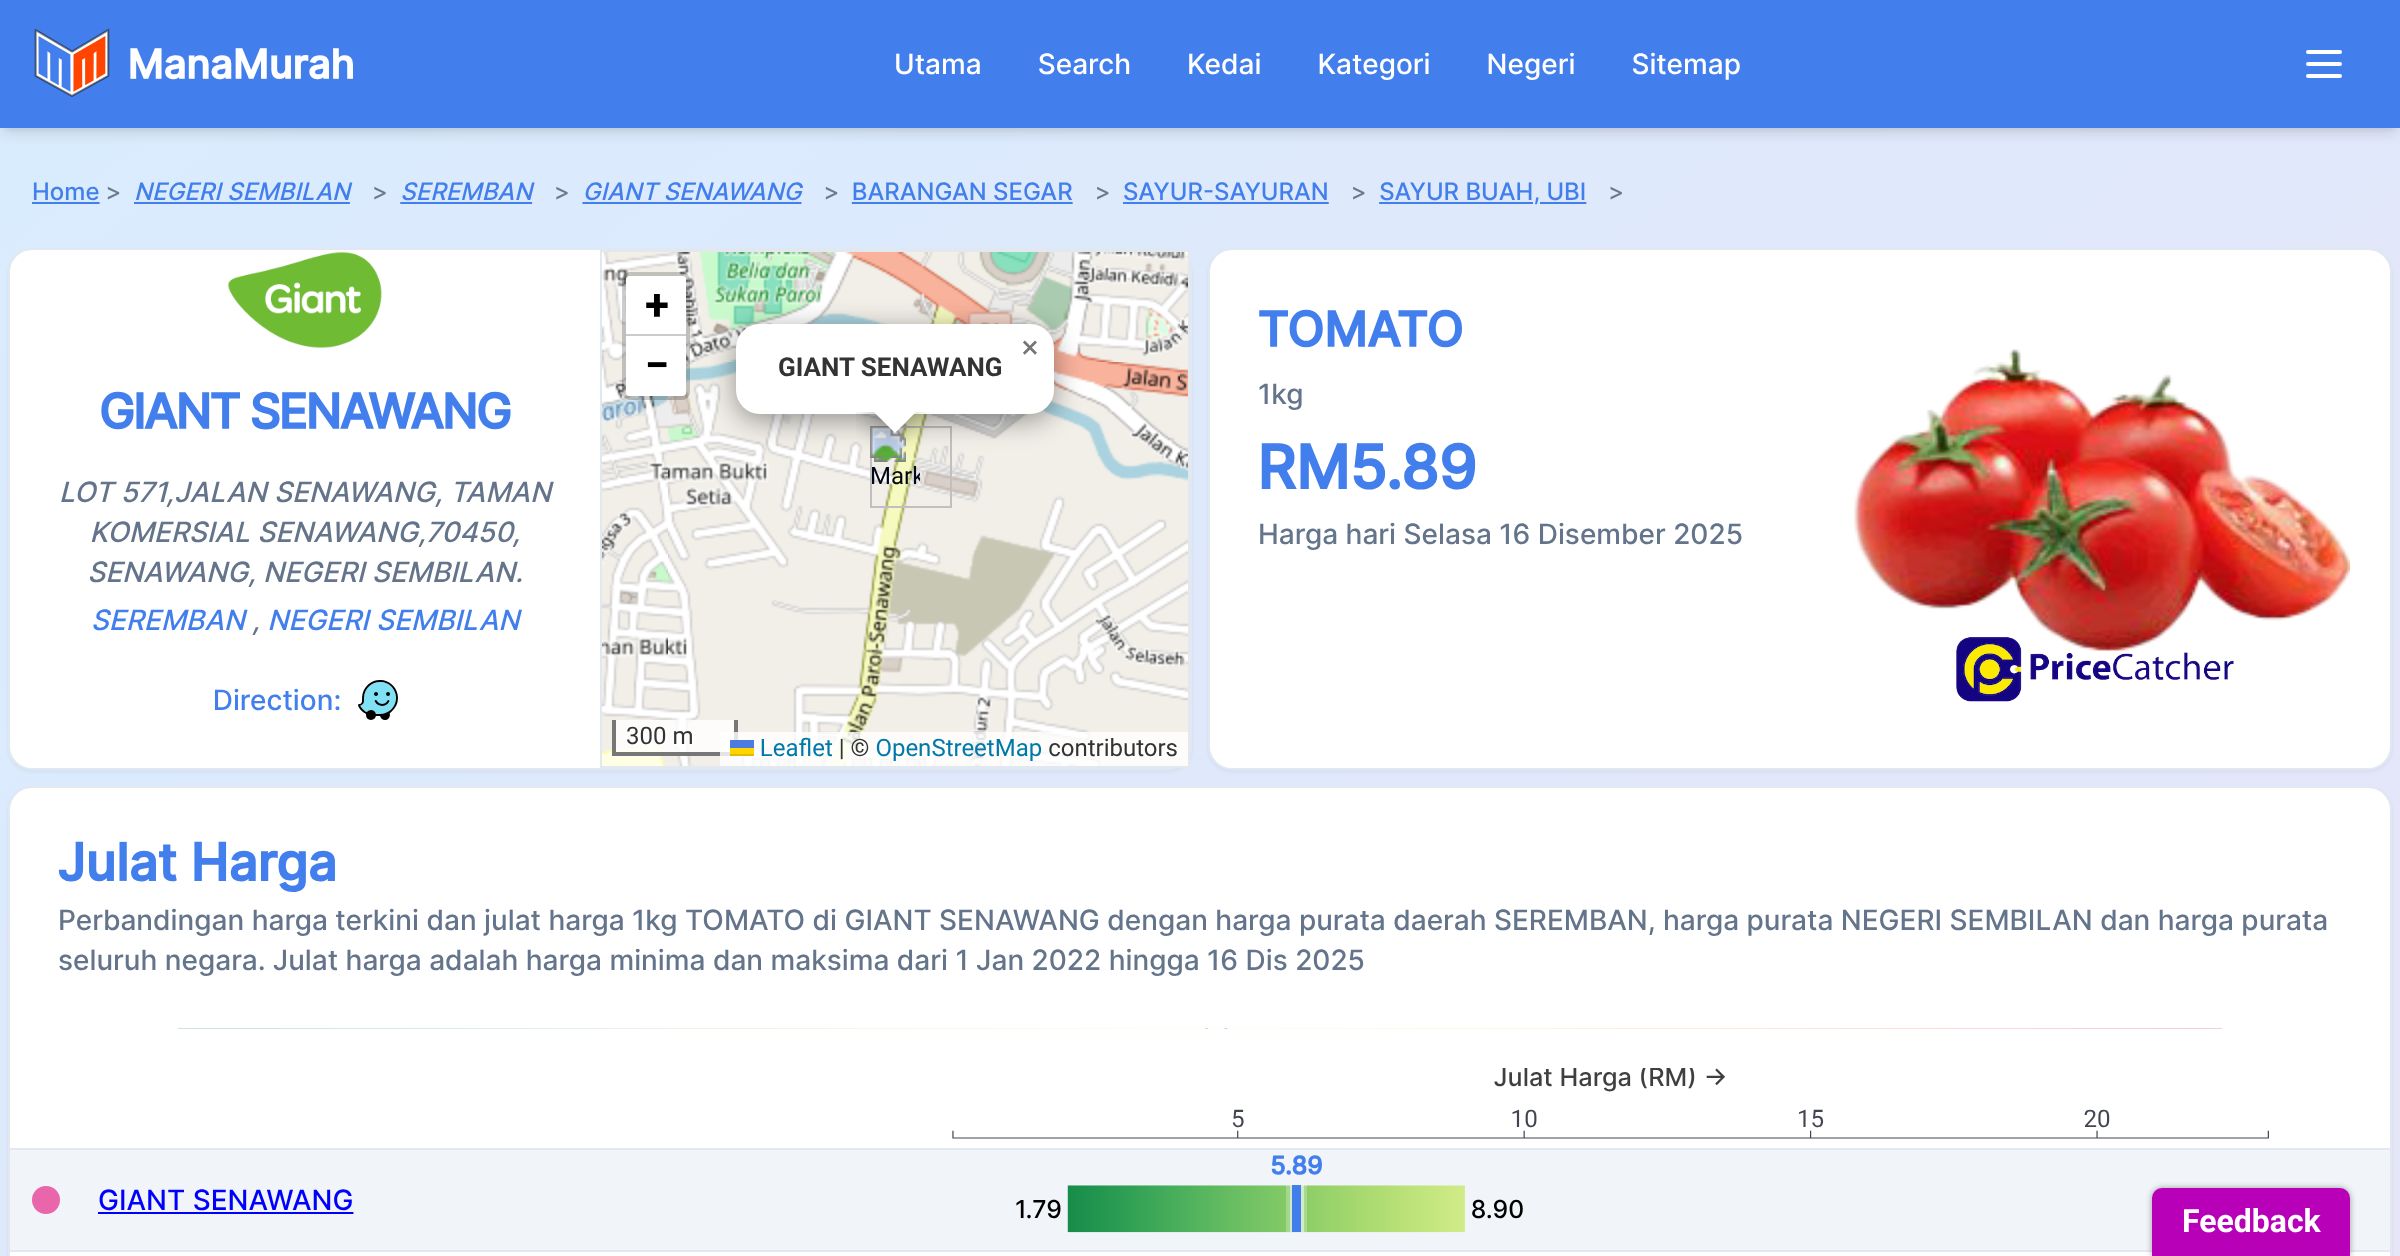
Task: Click the PriceCatcher logo
Action: [2094, 668]
